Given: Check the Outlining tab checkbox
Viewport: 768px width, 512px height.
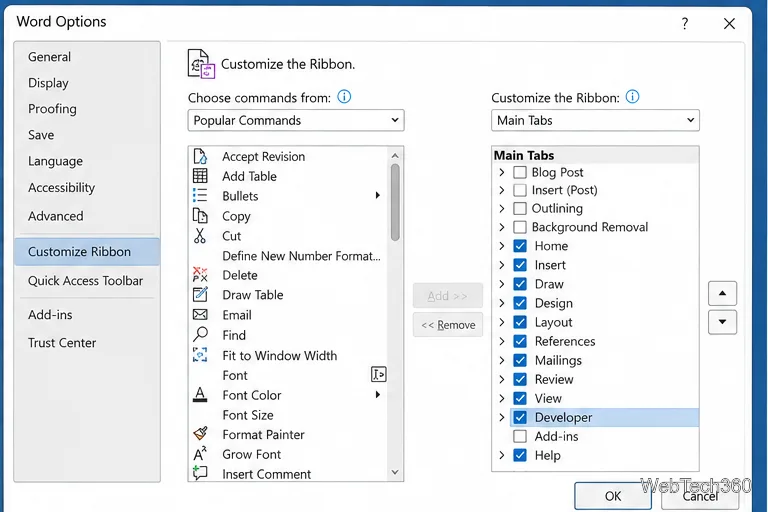Looking at the screenshot, I should coord(520,208).
